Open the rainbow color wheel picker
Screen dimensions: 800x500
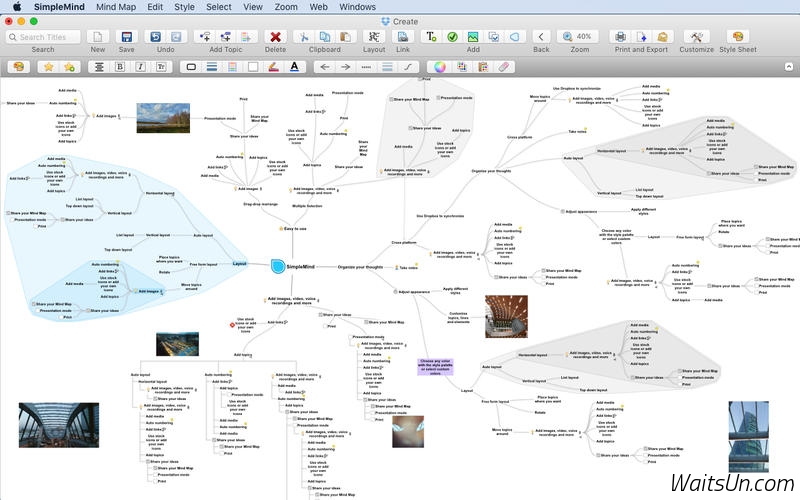(x=440, y=67)
